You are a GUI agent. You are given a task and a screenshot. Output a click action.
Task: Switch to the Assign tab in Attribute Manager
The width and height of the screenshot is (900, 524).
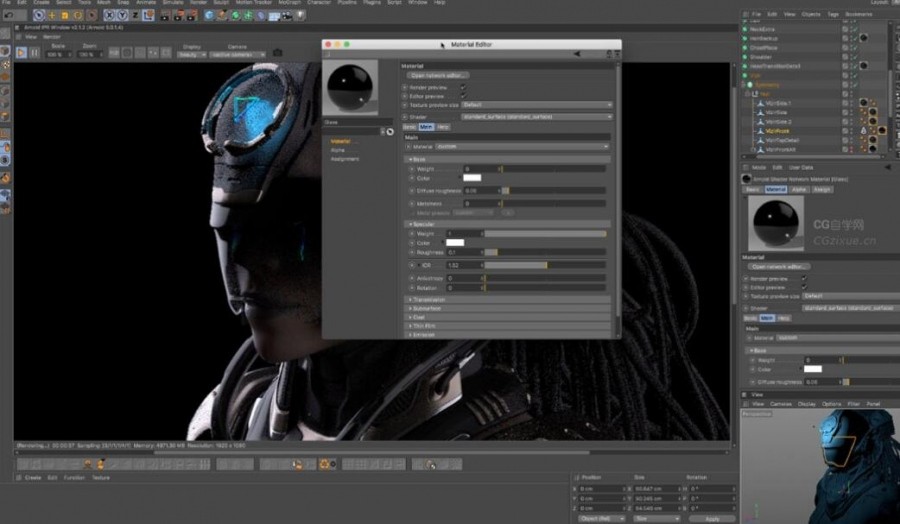click(823, 189)
